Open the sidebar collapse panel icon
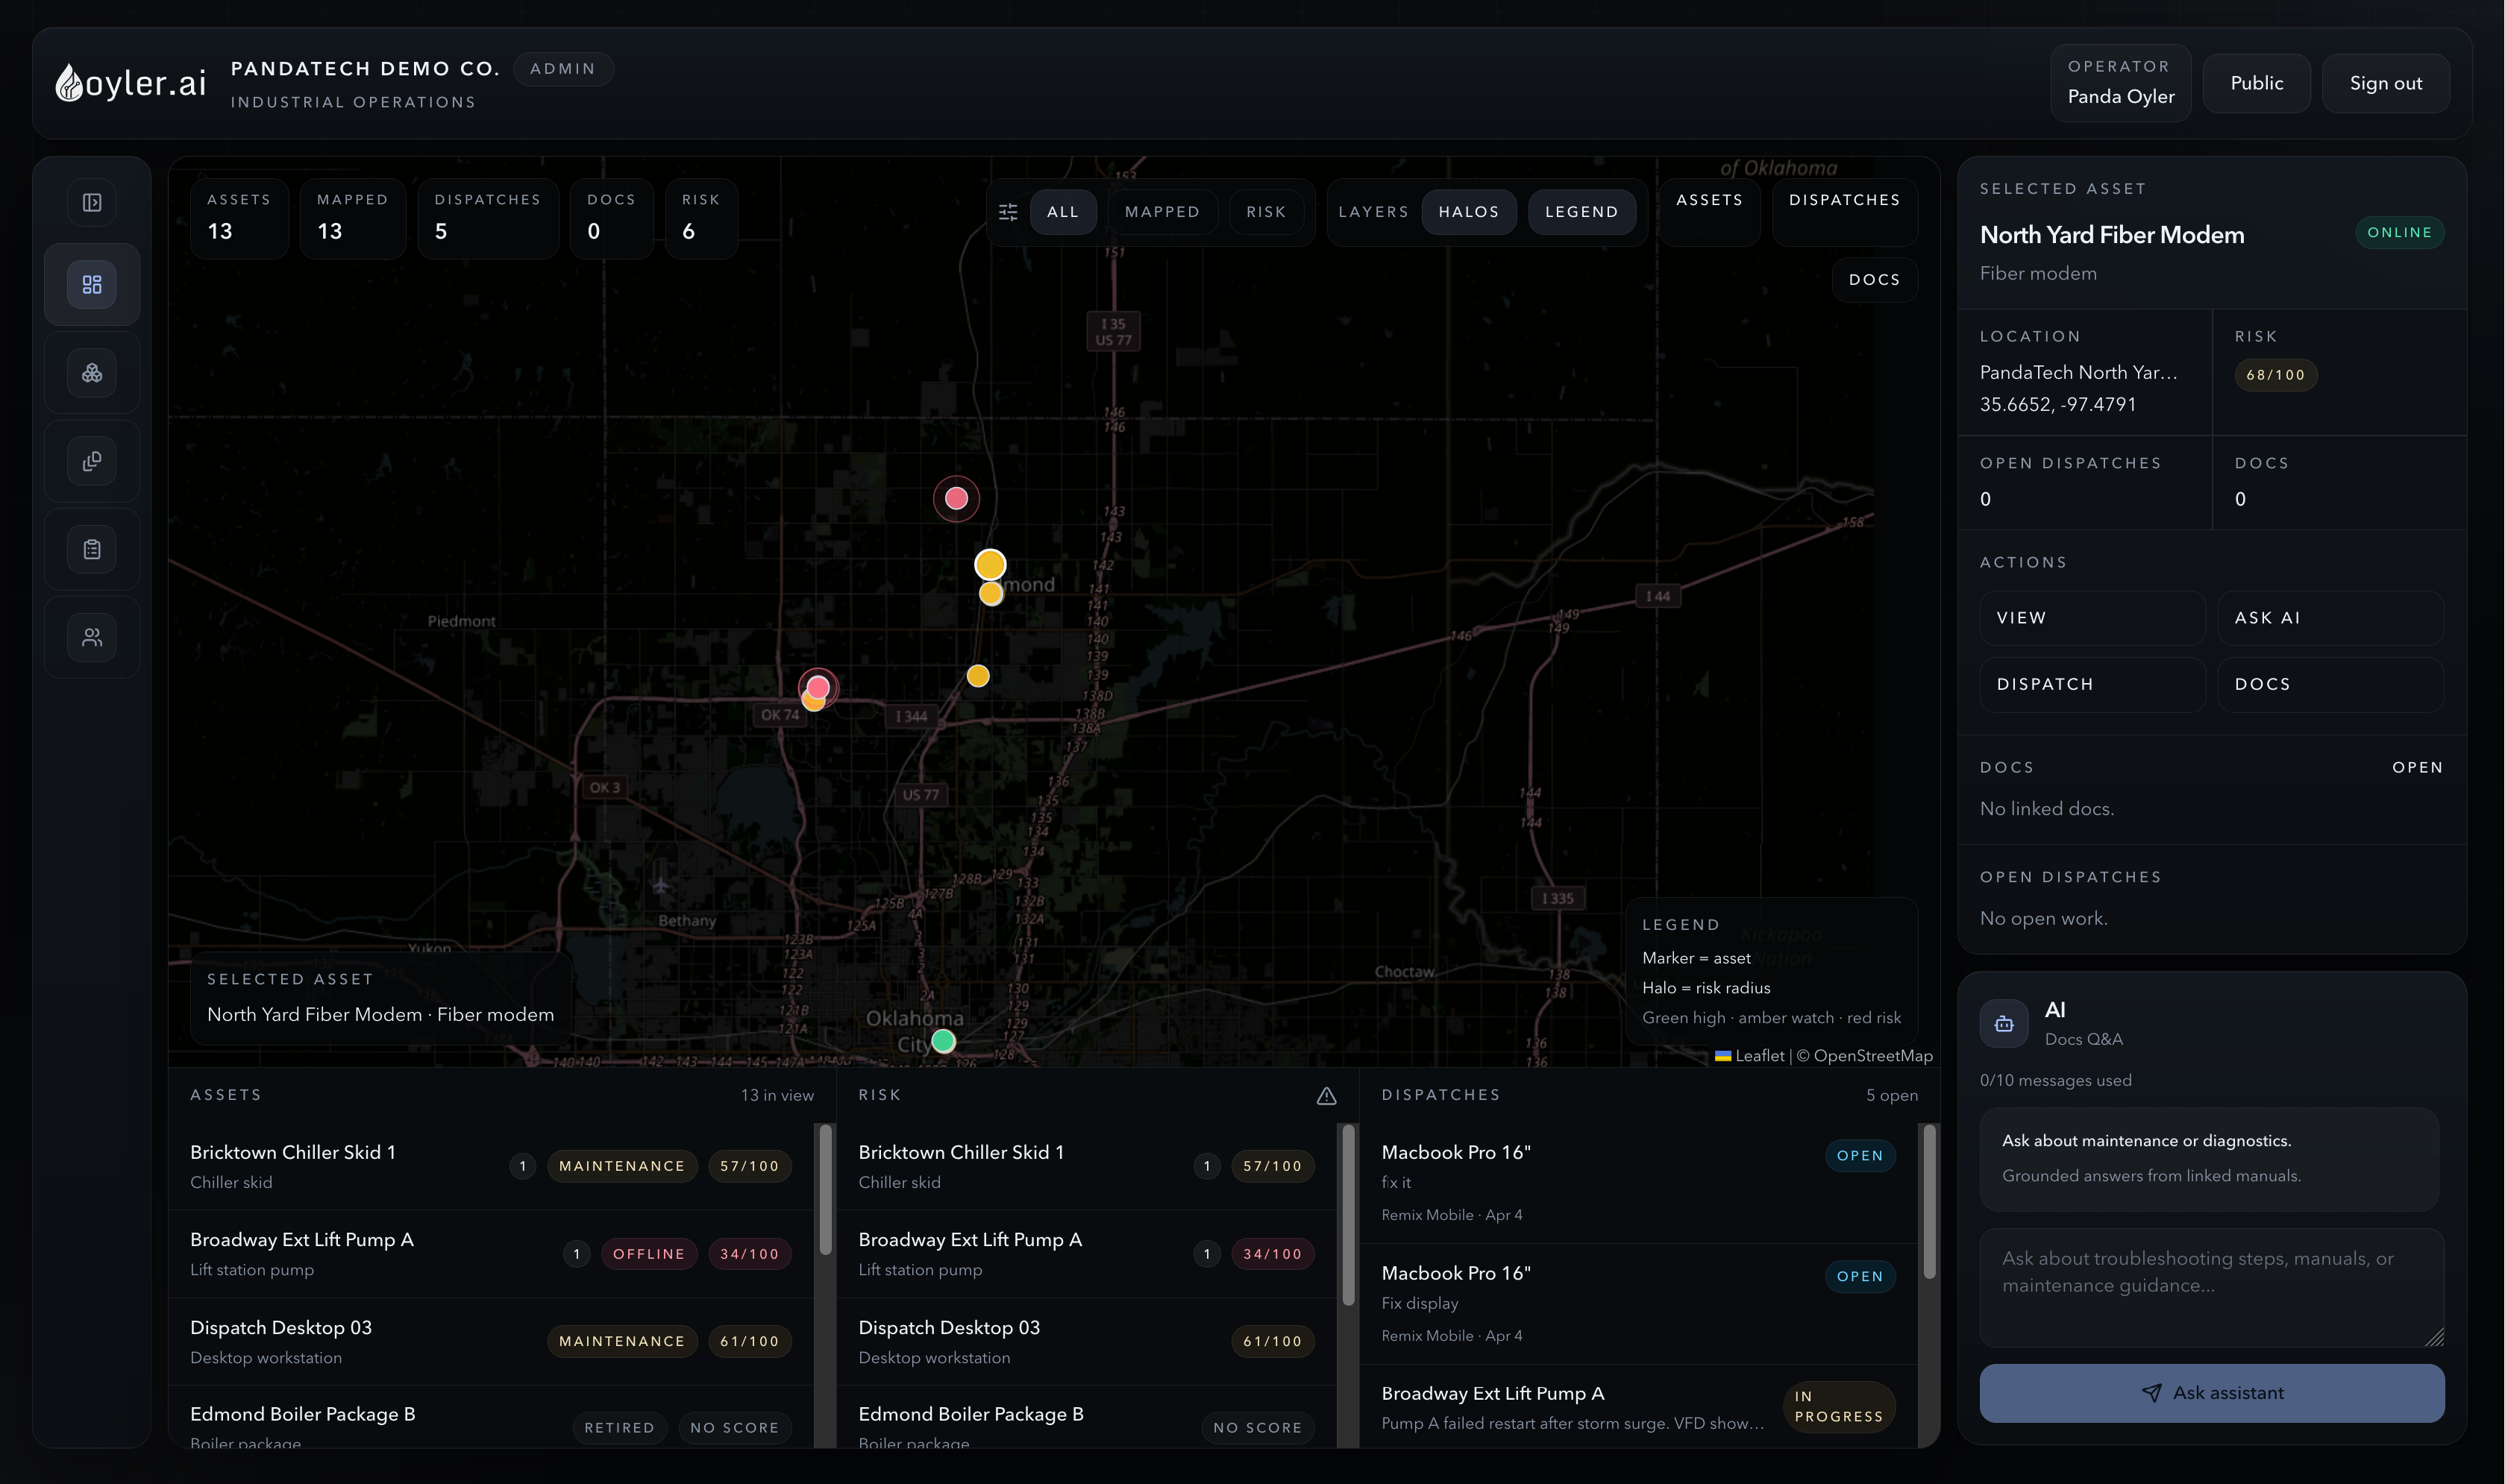Image resolution: width=2505 pixels, height=1484 pixels. (91, 201)
